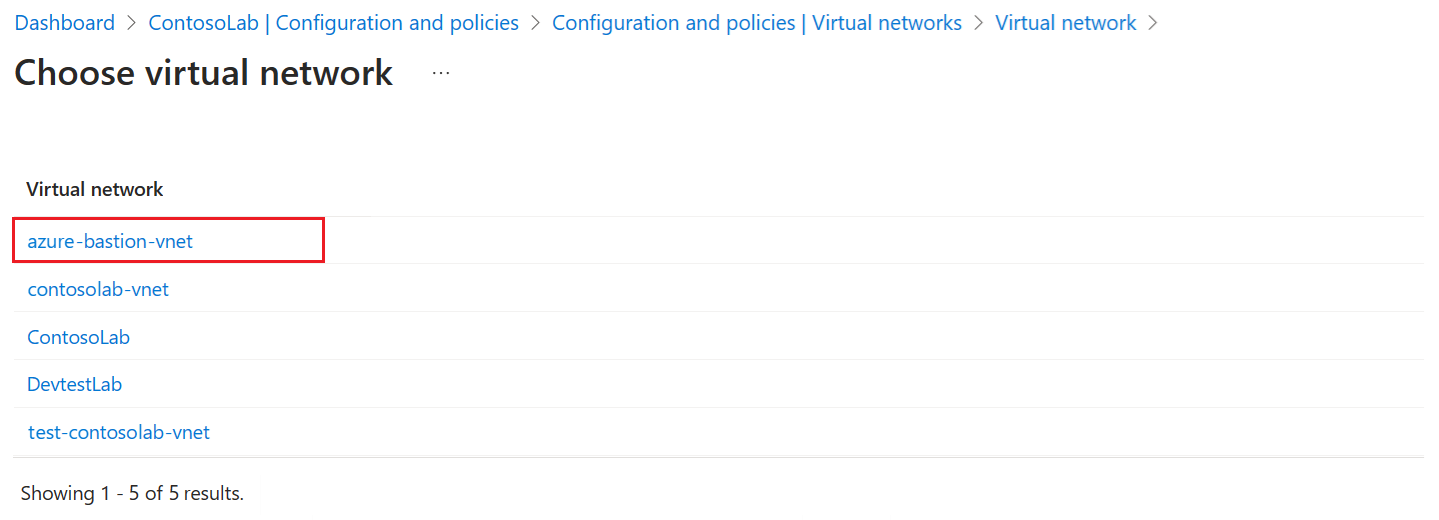The image size is (1439, 520).
Task: Click chevron after the Virtual networks breadcrumb
Action: 979,22
